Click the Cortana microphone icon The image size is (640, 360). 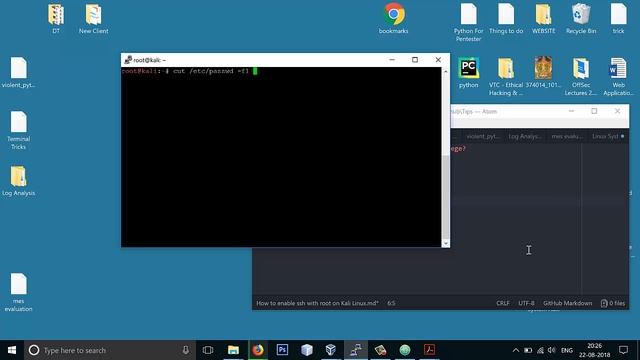click(x=186, y=350)
